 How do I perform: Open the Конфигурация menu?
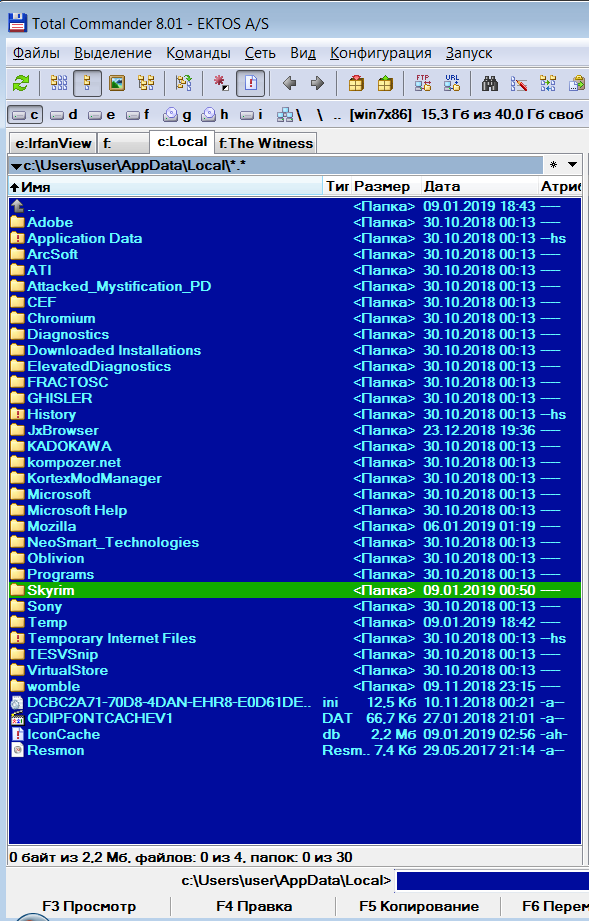[381, 53]
